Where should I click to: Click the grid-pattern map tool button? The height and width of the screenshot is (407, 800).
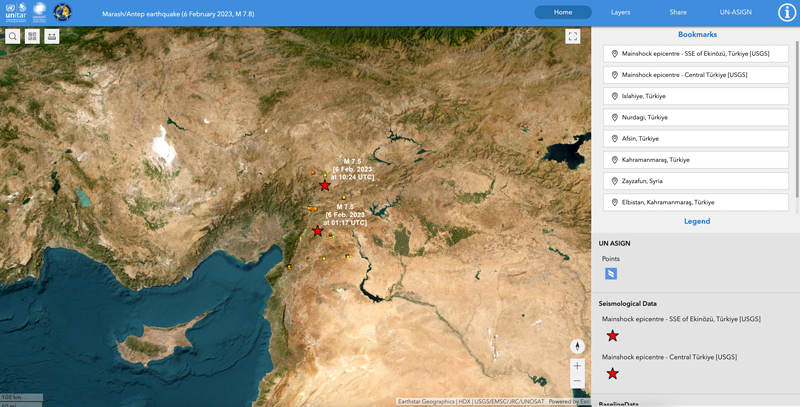pyautogui.click(x=32, y=36)
